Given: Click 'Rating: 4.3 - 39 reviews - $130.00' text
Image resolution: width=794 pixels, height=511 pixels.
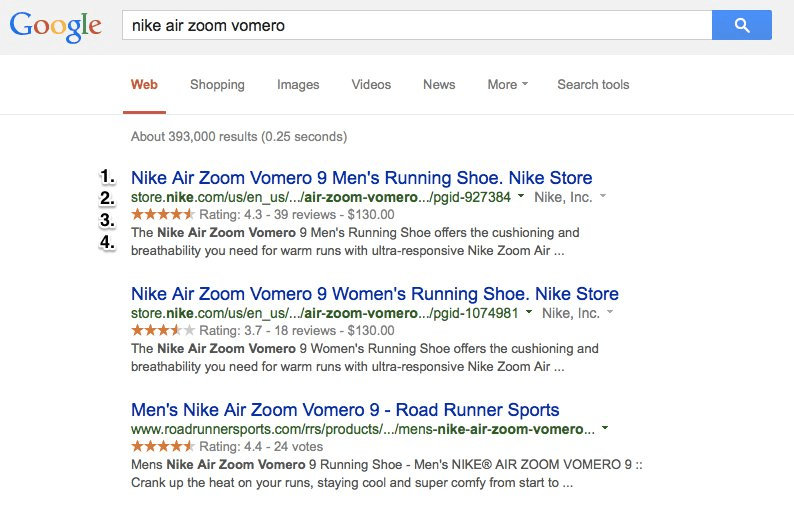Looking at the screenshot, I should [x=297, y=215].
